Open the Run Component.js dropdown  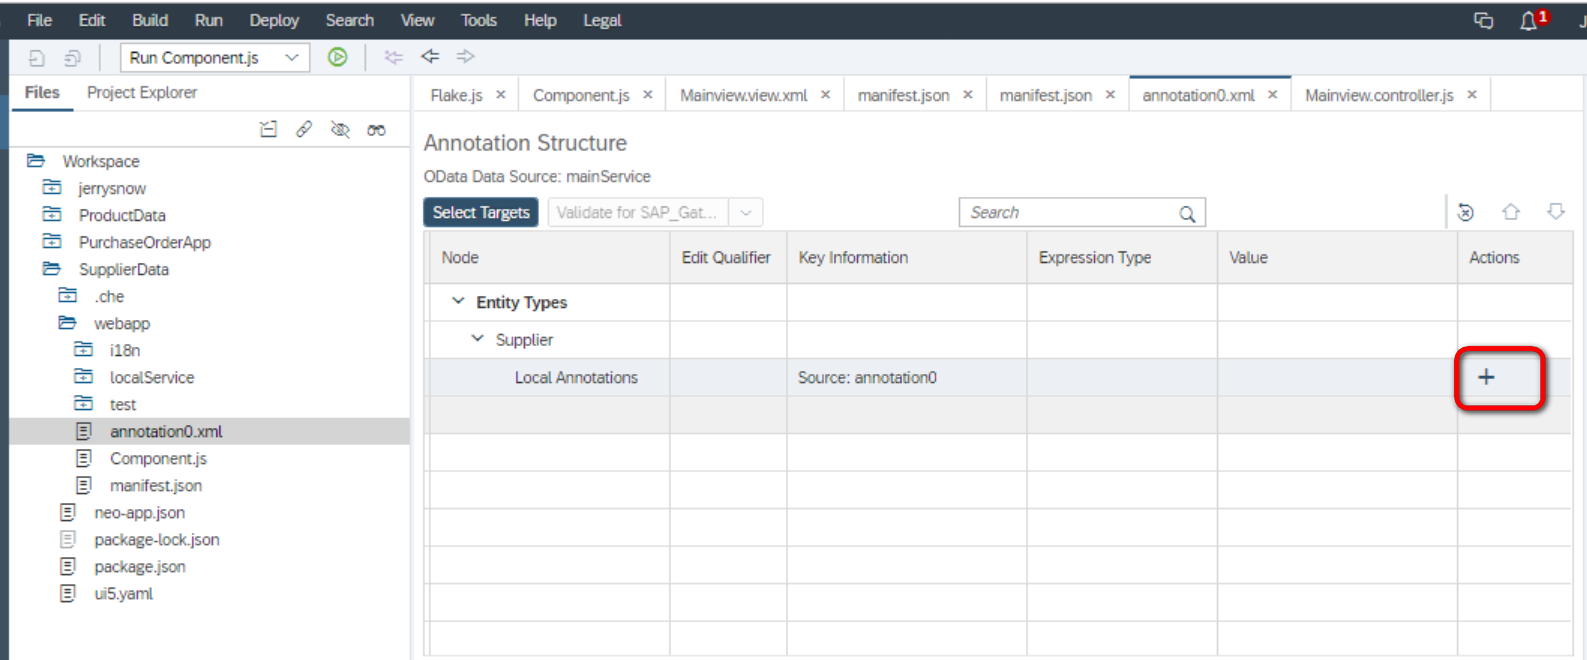coord(292,57)
